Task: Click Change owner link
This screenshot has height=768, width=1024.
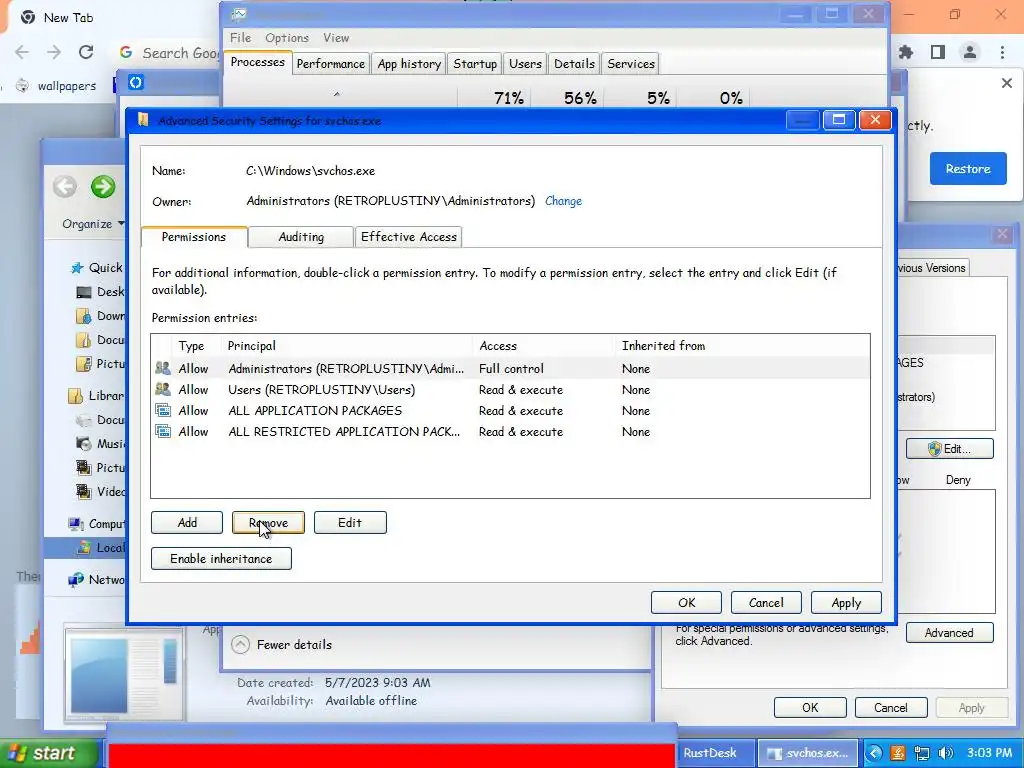Action: (564, 201)
